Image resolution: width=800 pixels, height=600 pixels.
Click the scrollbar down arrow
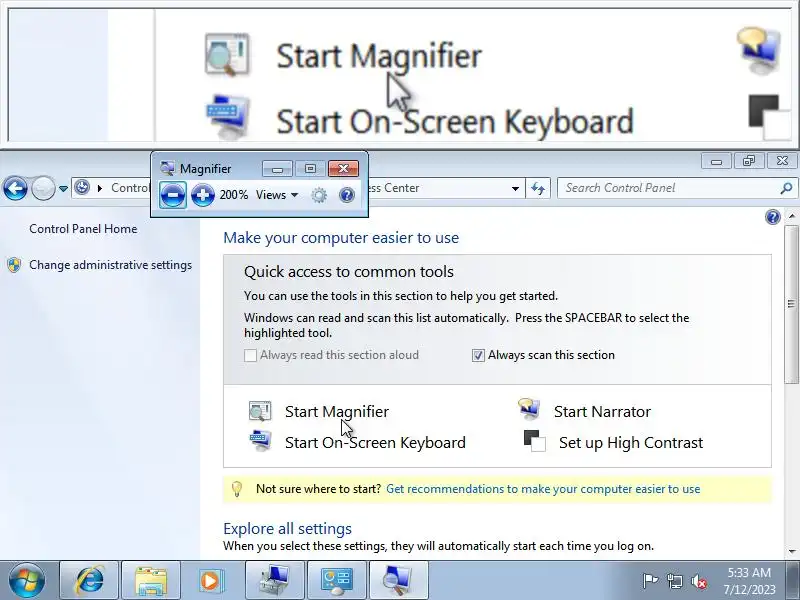pyautogui.click(x=791, y=552)
